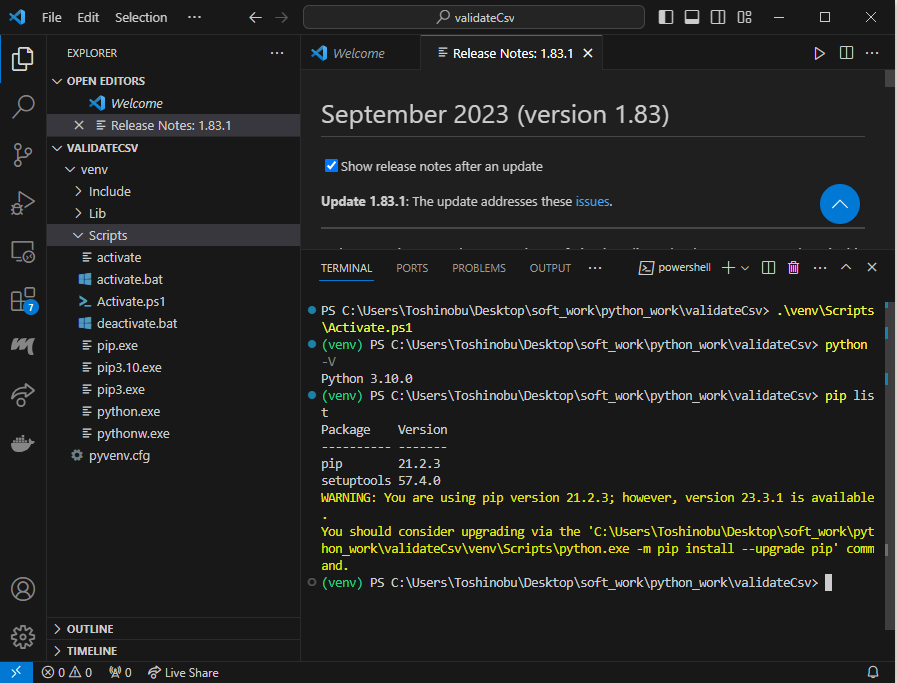The height and width of the screenshot is (683, 897).
Task: Open the Extensions view
Action: [23, 299]
